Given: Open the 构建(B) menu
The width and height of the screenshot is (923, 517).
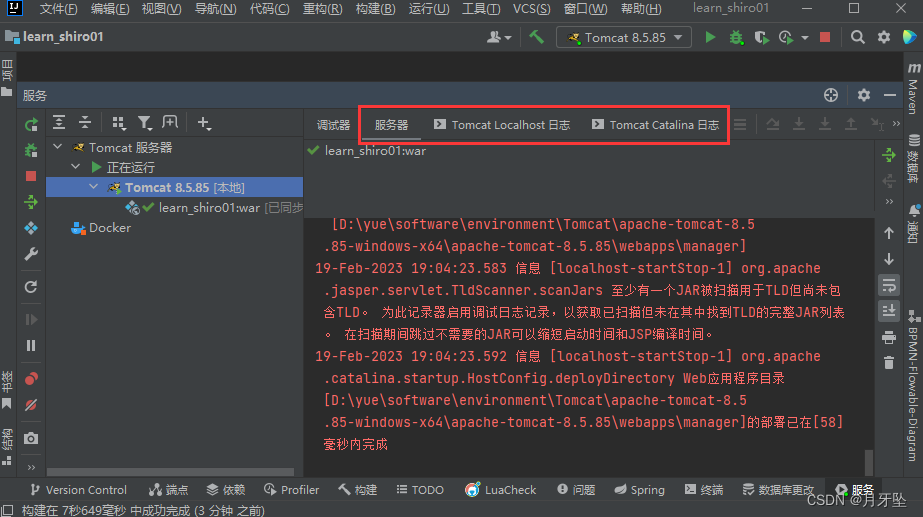Looking at the screenshot, I should coord(376,9).
